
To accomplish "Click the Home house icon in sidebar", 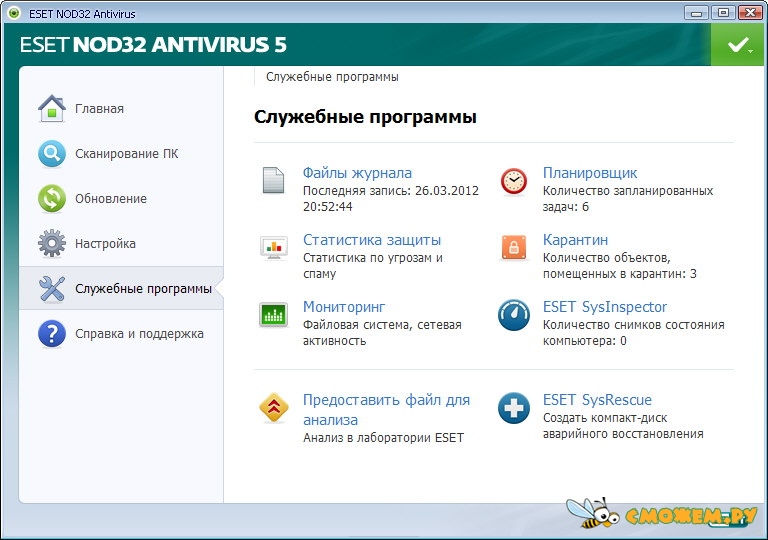I will [x=51, y=108].
